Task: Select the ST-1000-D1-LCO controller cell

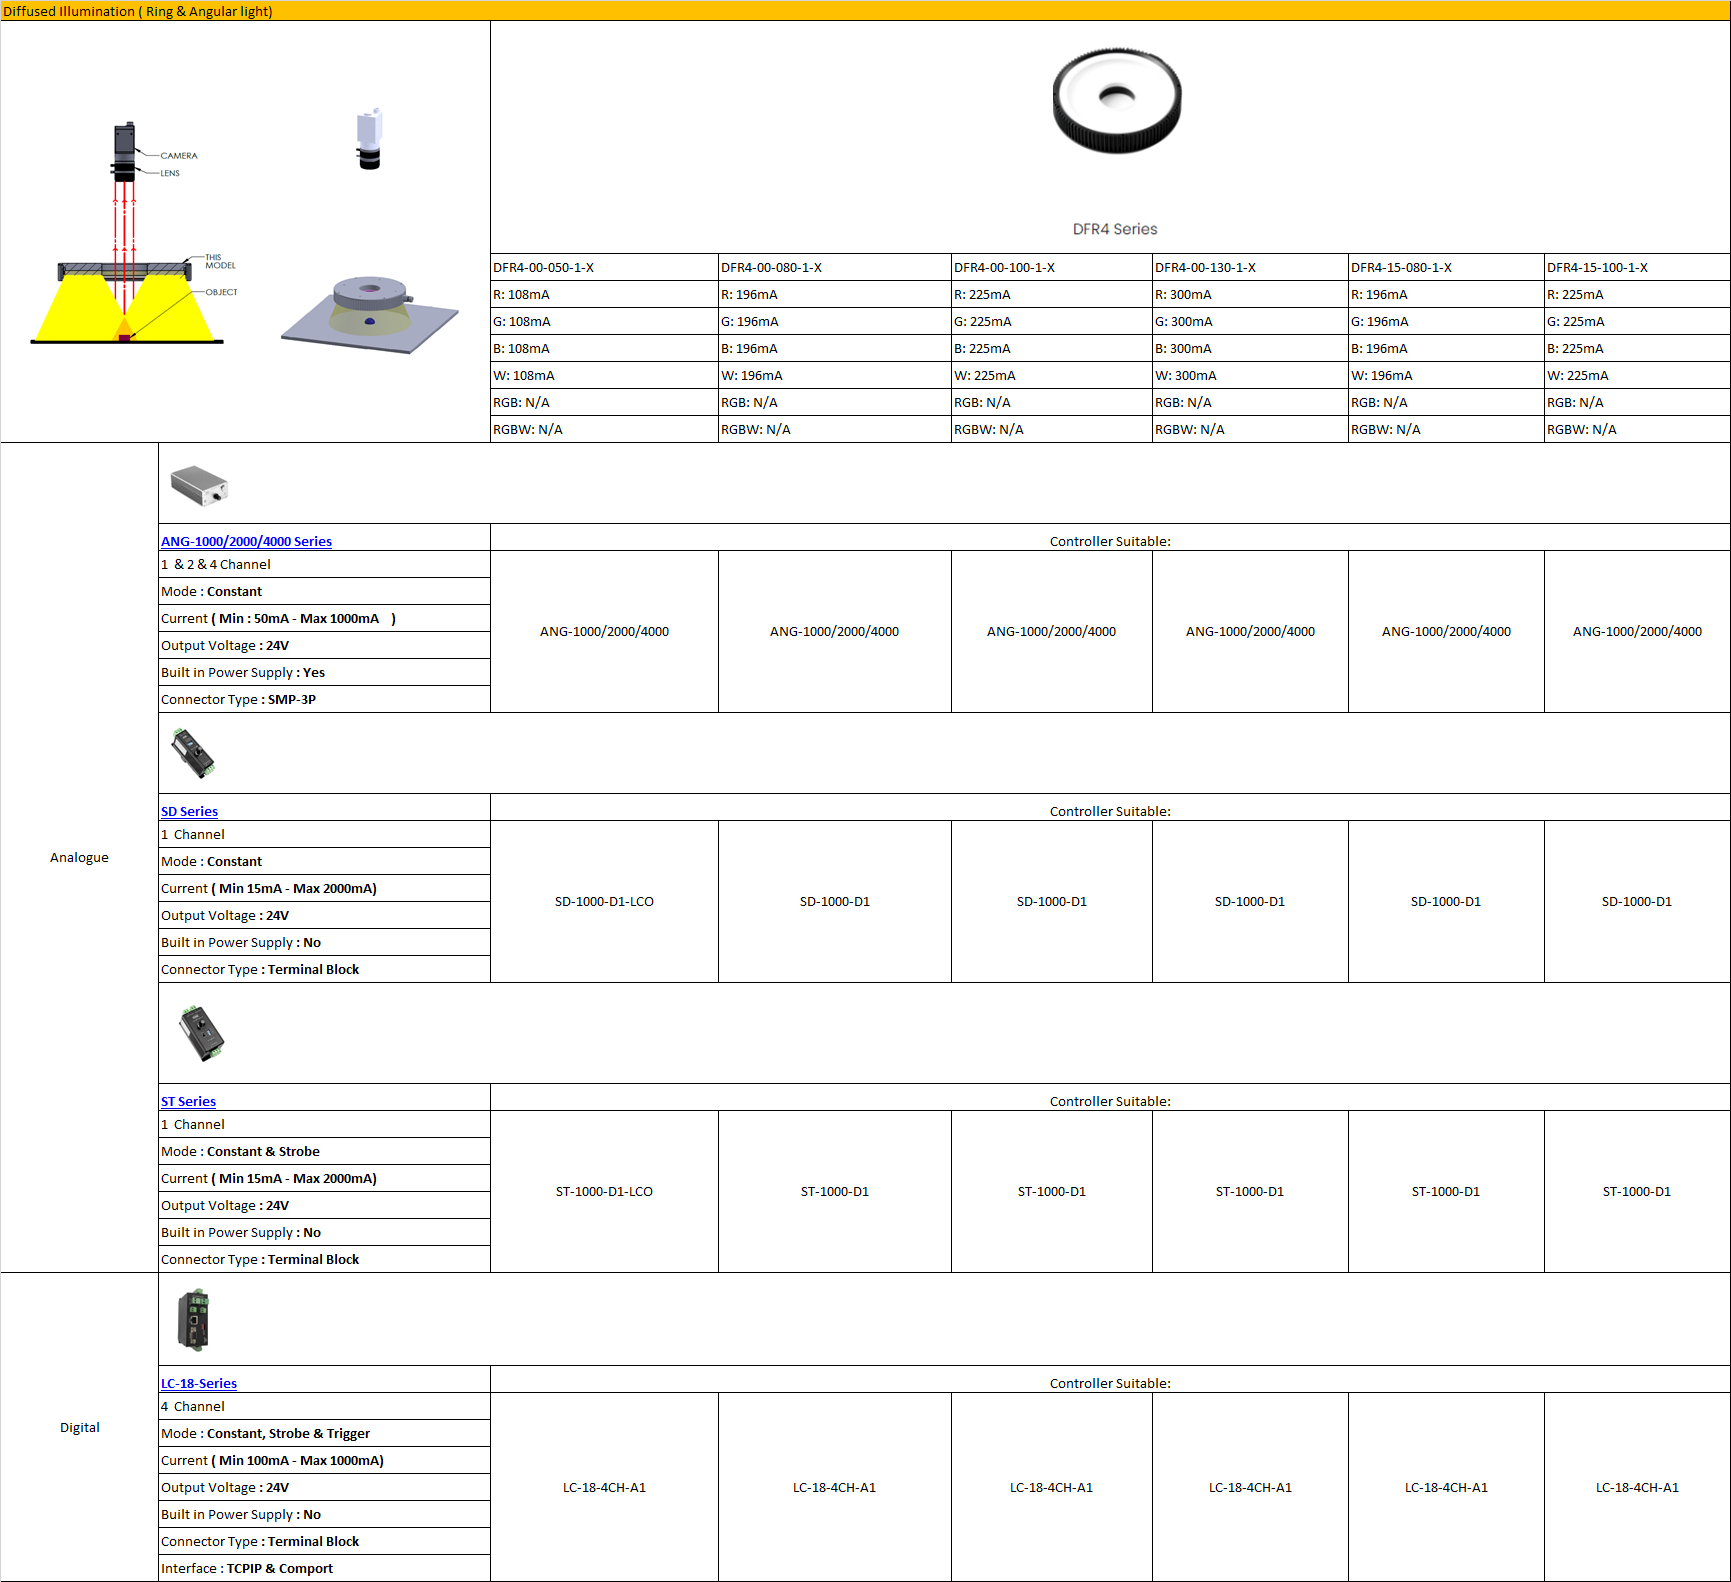Action: coord(604,1191)
